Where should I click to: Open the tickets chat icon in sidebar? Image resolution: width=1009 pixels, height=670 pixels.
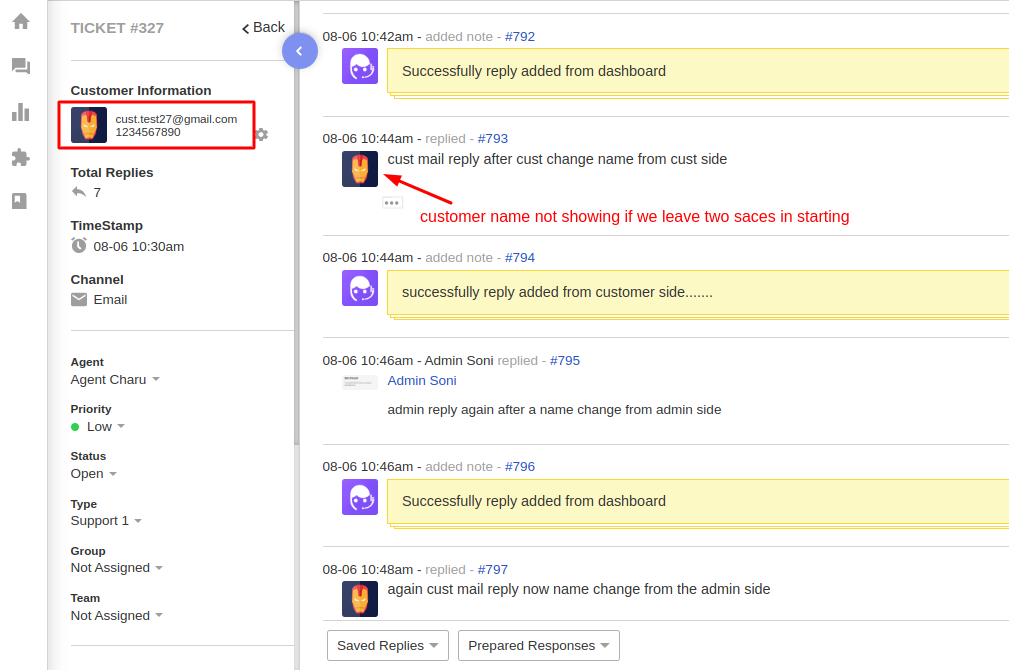(x=21, y=66)
